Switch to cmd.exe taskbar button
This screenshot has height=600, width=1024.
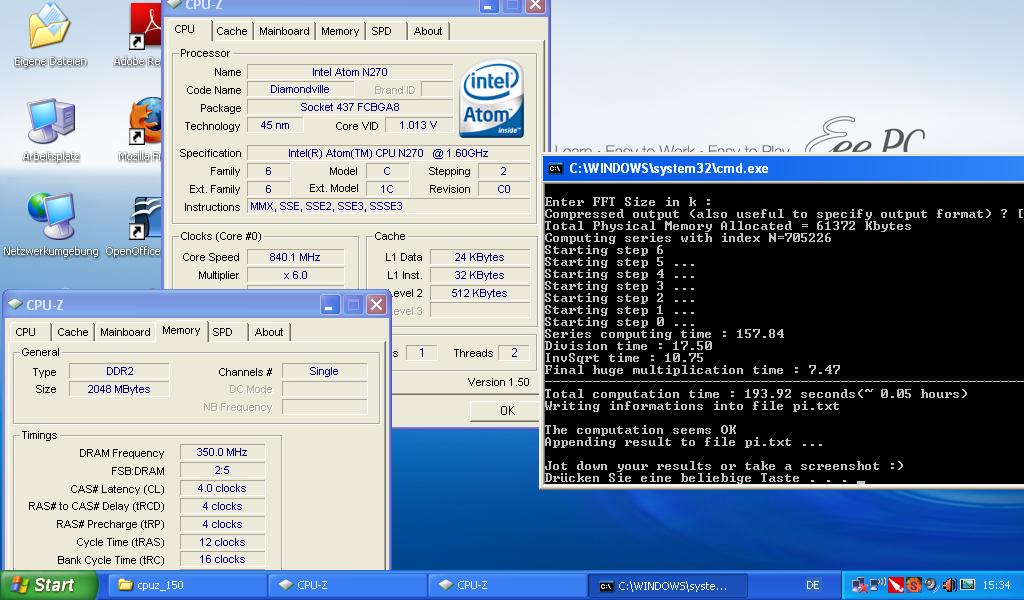tap(668, 586)
